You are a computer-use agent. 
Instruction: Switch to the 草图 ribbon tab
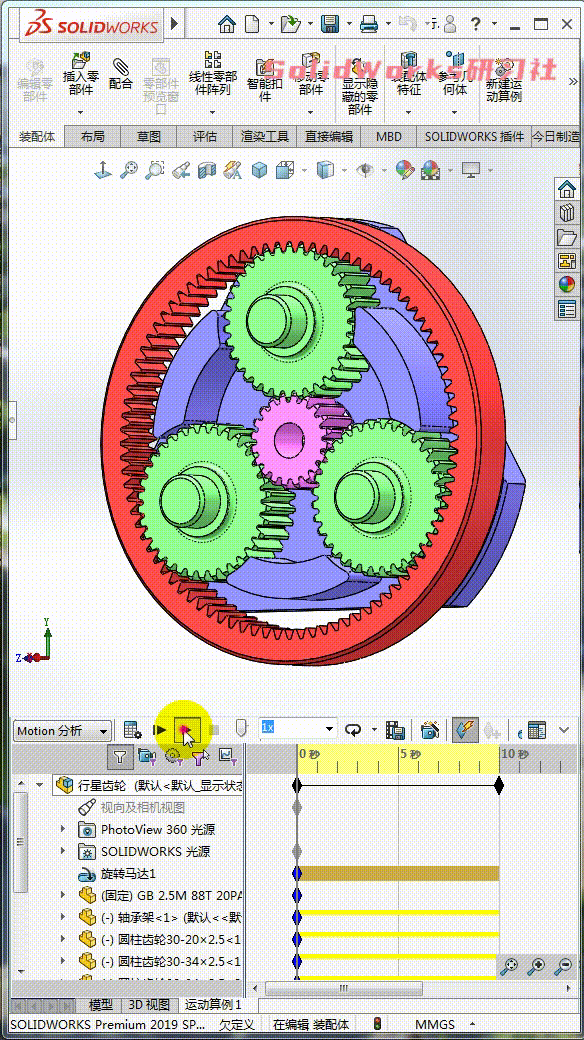[x=149, y=137]
